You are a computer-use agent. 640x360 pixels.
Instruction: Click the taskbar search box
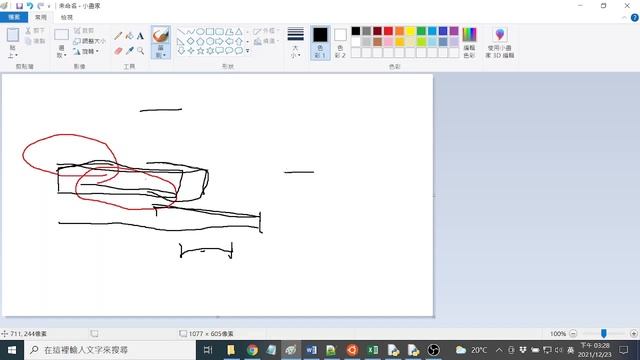(110, 350)
